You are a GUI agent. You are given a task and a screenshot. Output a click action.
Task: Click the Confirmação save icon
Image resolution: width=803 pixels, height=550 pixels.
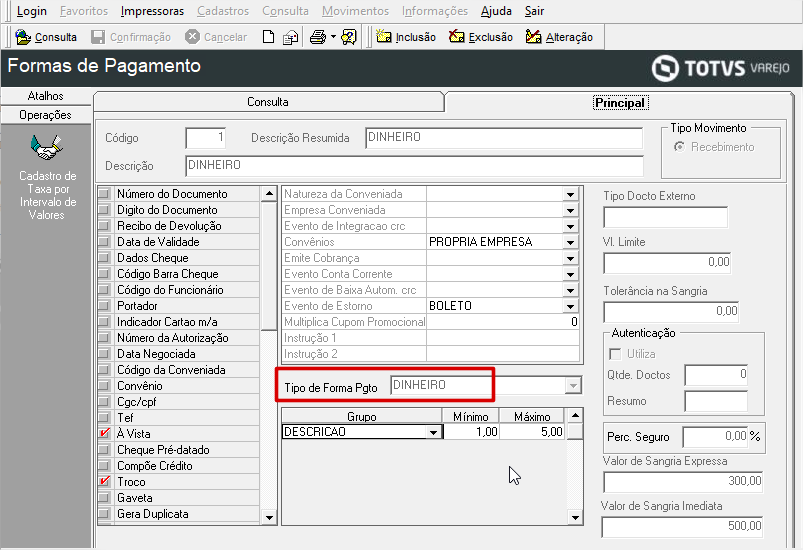pyautogui.click(x=98, y=37)
